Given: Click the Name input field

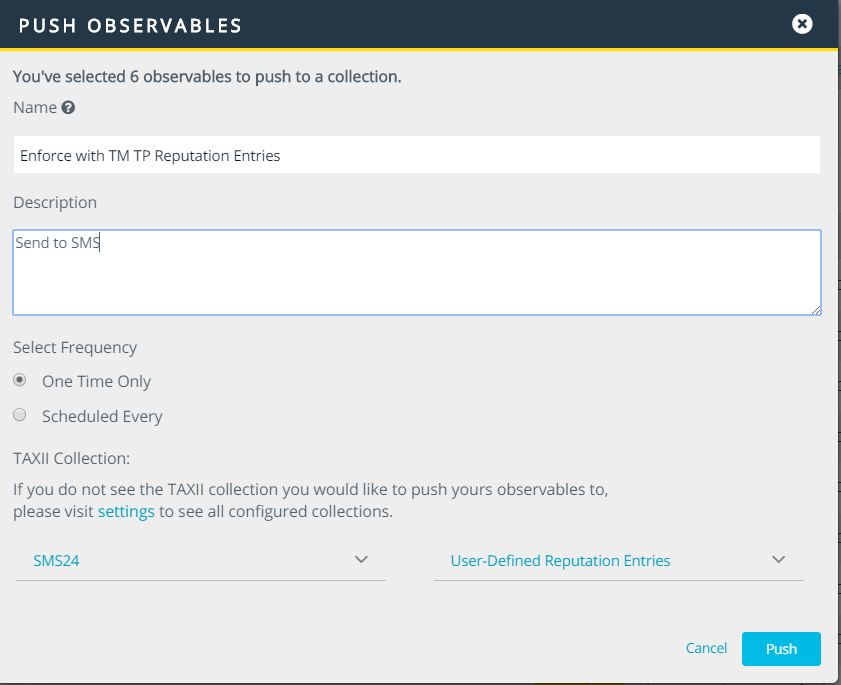Looking at the screenshot, I should point(416,155).
